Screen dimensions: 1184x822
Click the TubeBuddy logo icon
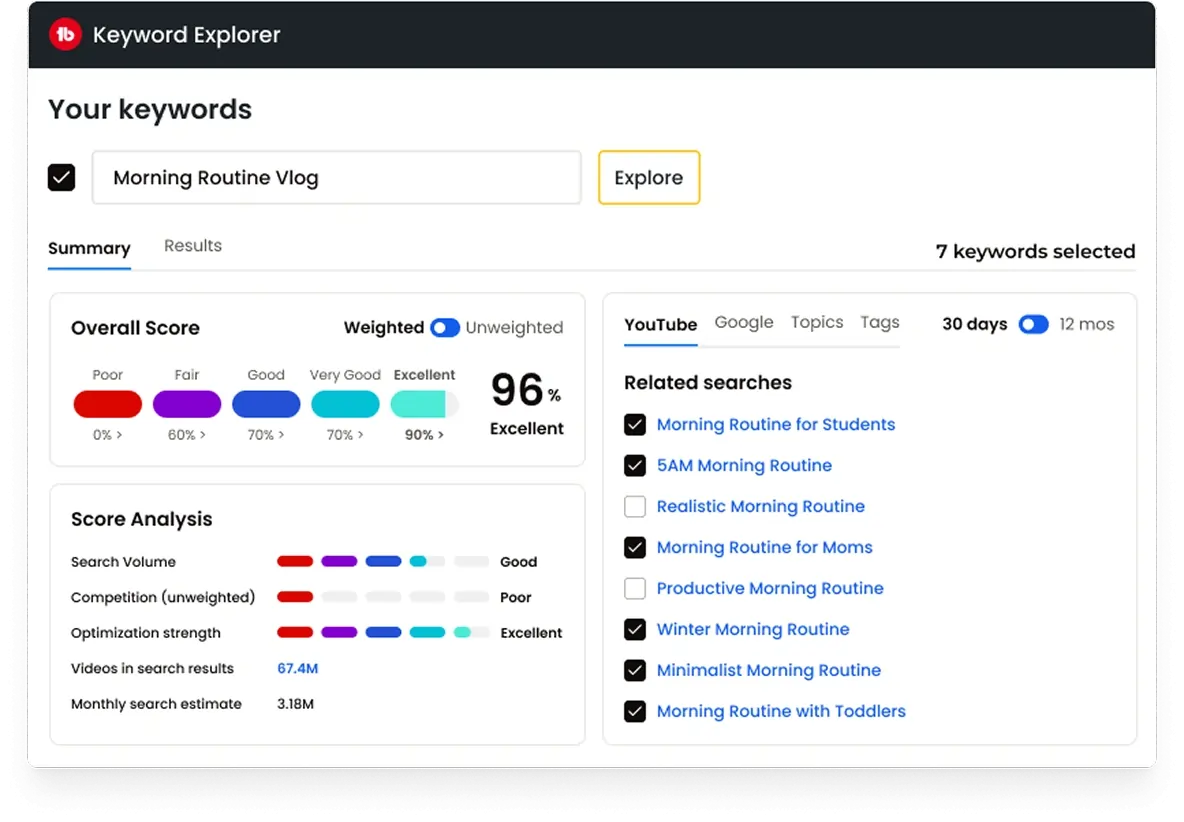[64, 33]
